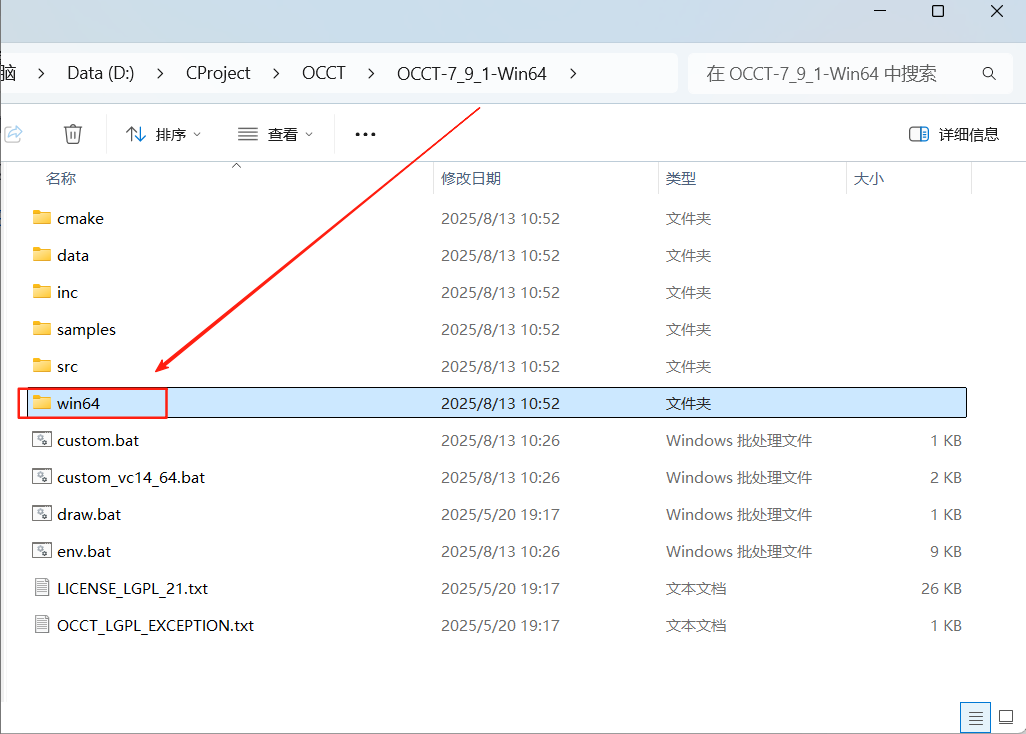Select the win64 folder icon

coord(42,402)
